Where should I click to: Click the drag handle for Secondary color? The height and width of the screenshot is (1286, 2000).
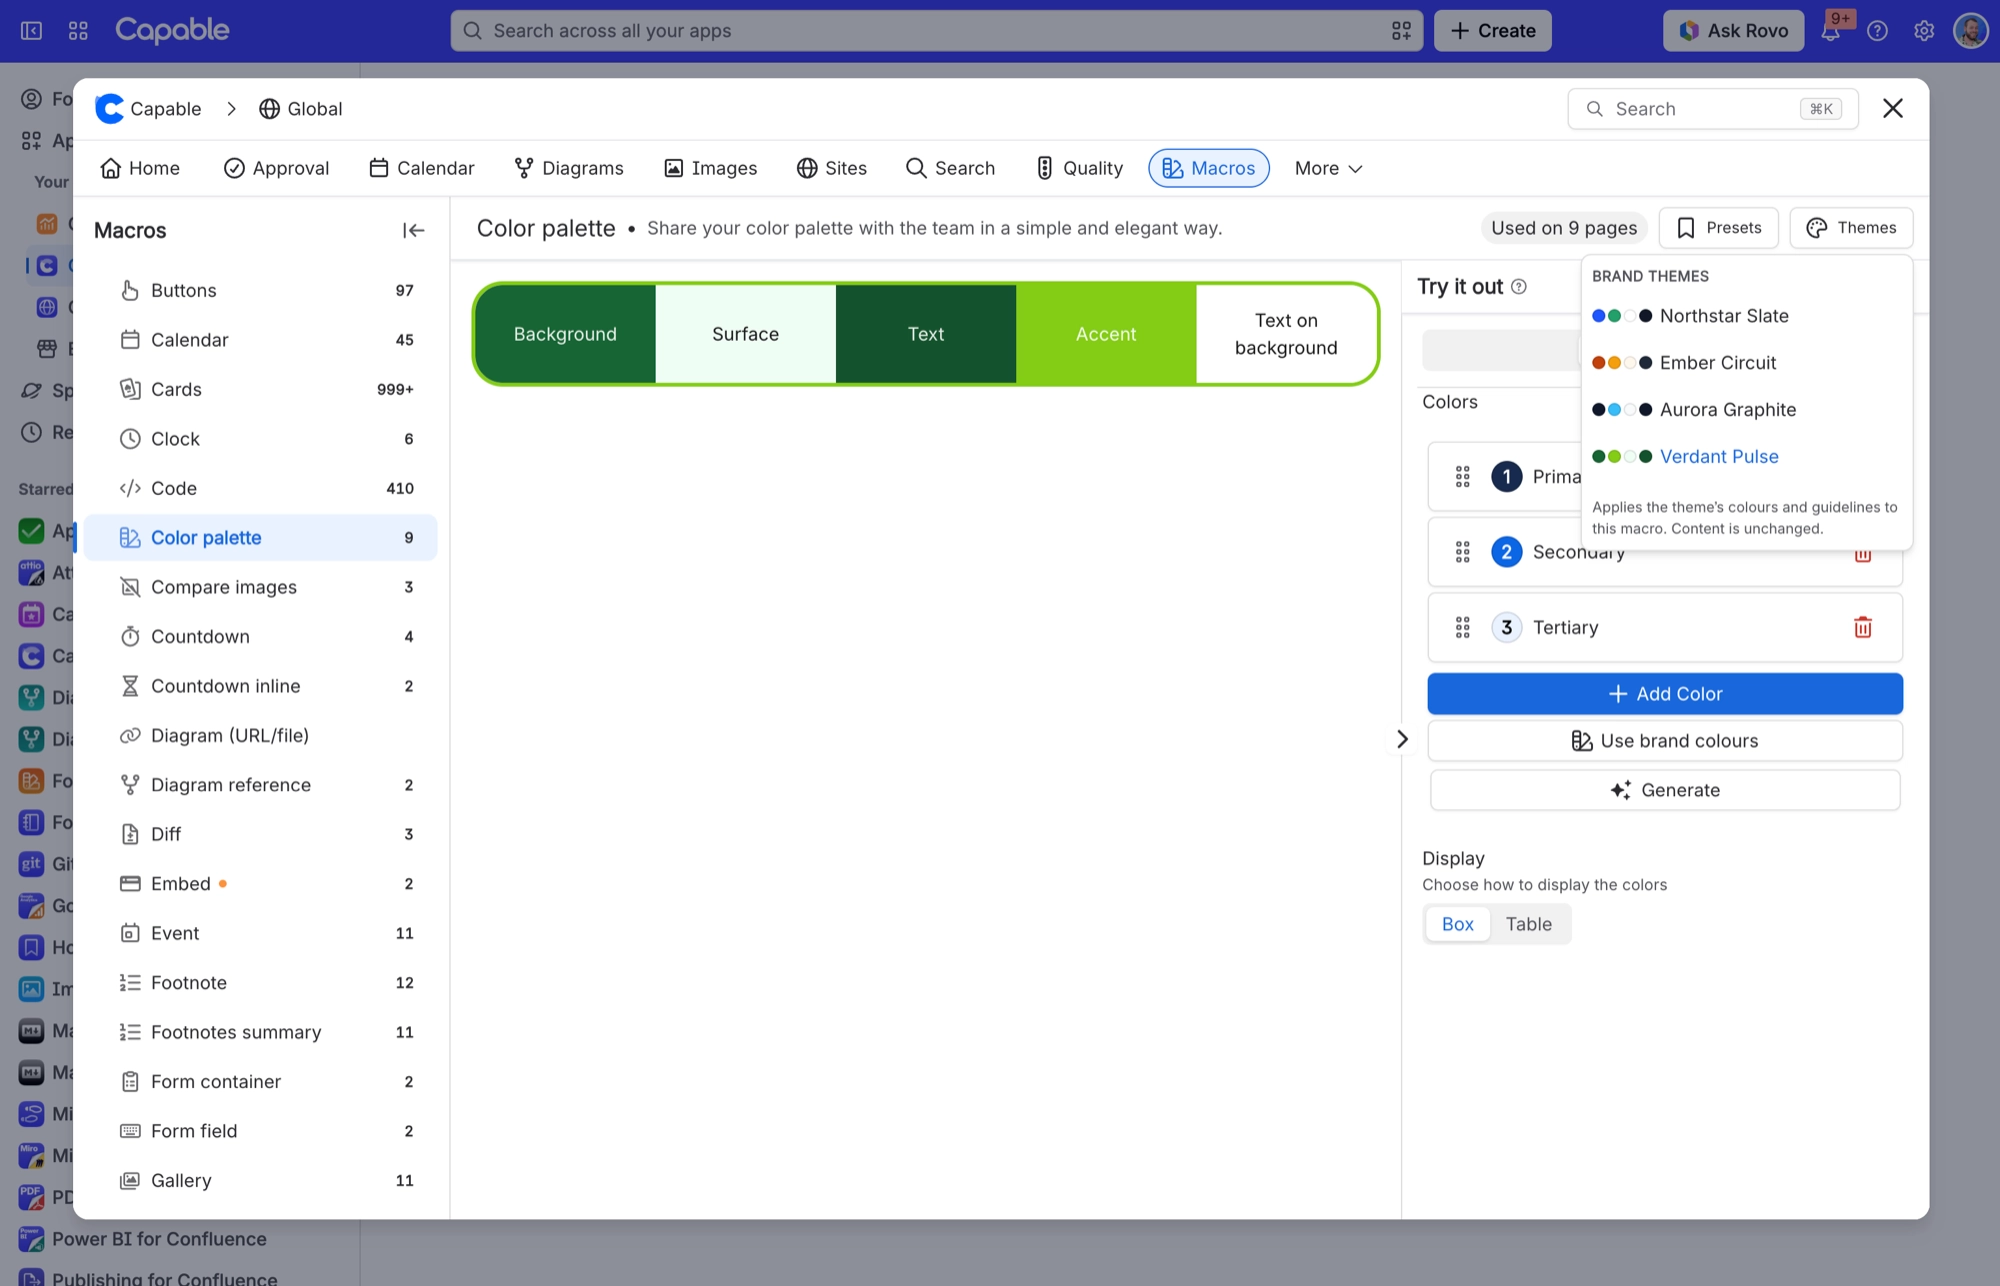[1462, 551]
